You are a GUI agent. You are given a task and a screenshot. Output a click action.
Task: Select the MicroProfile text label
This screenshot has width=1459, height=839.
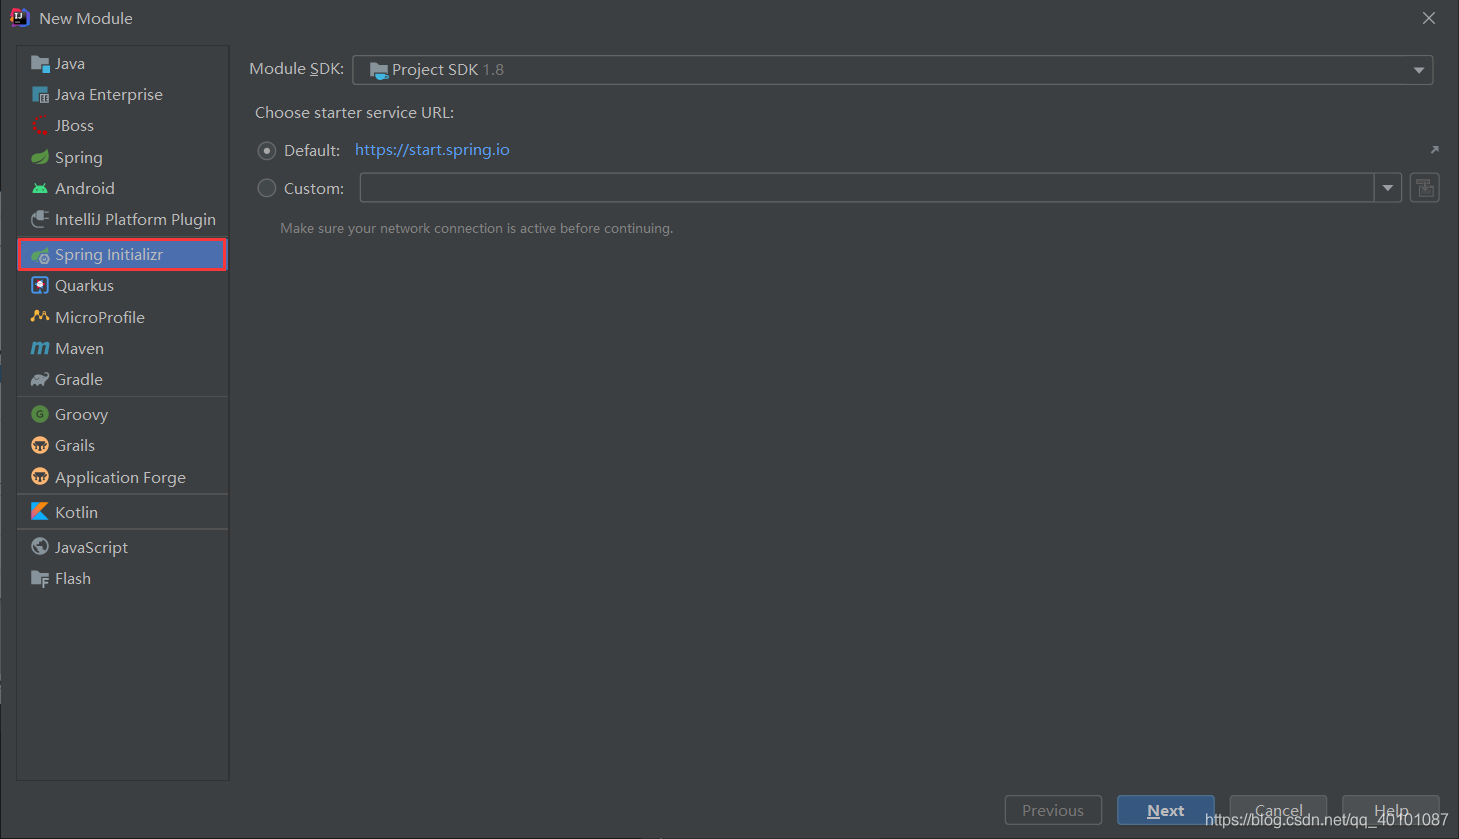click(x=100, y=317)
